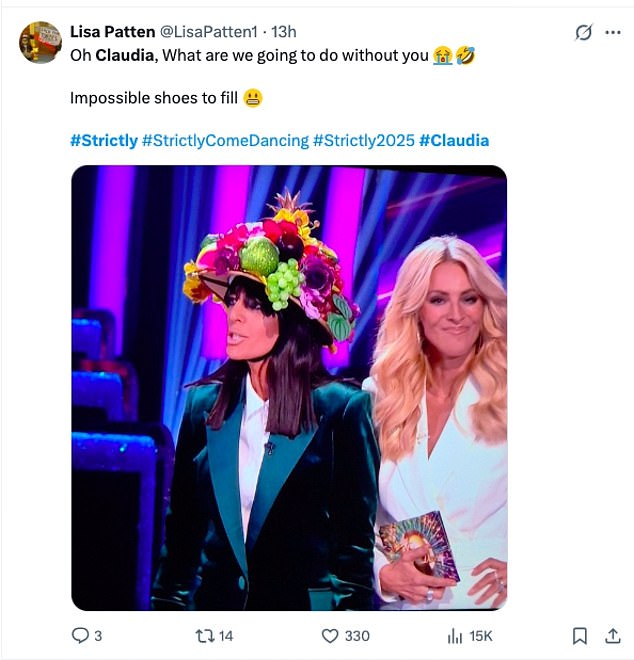
Task: Click the 14 reposts count
Action: click(x=226, y=635)
